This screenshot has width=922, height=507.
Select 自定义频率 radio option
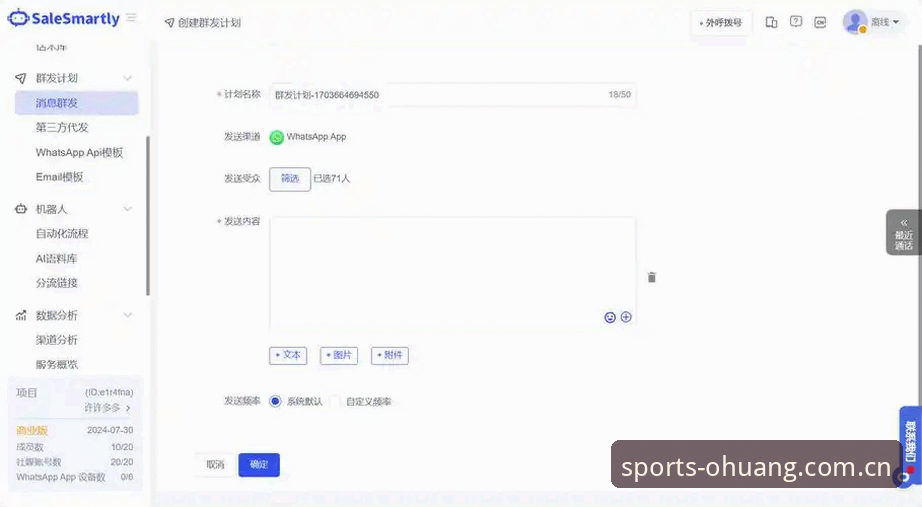[335, 401]
